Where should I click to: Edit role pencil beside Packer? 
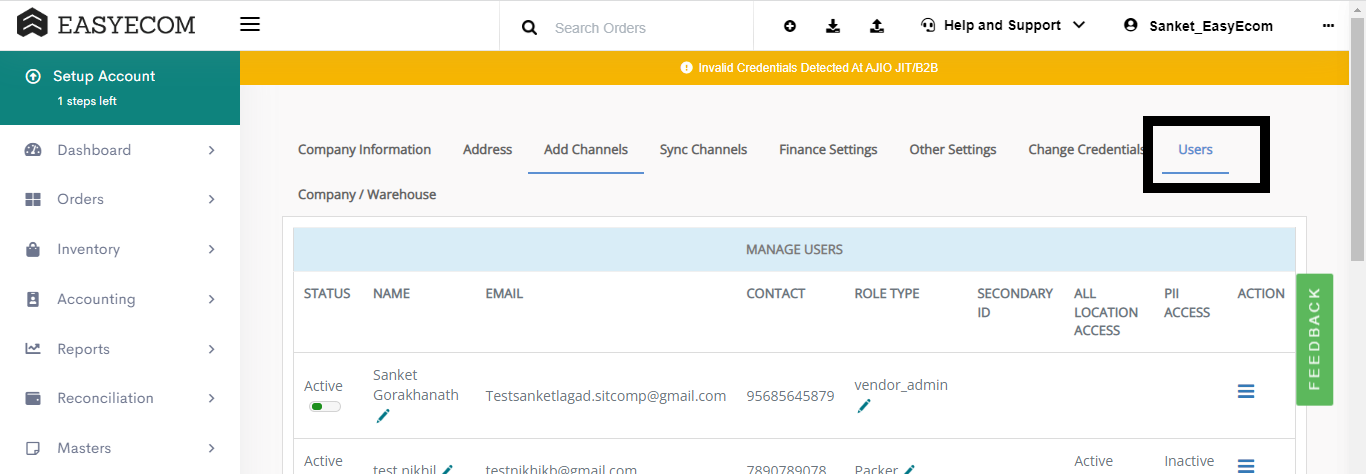(909, 470)
